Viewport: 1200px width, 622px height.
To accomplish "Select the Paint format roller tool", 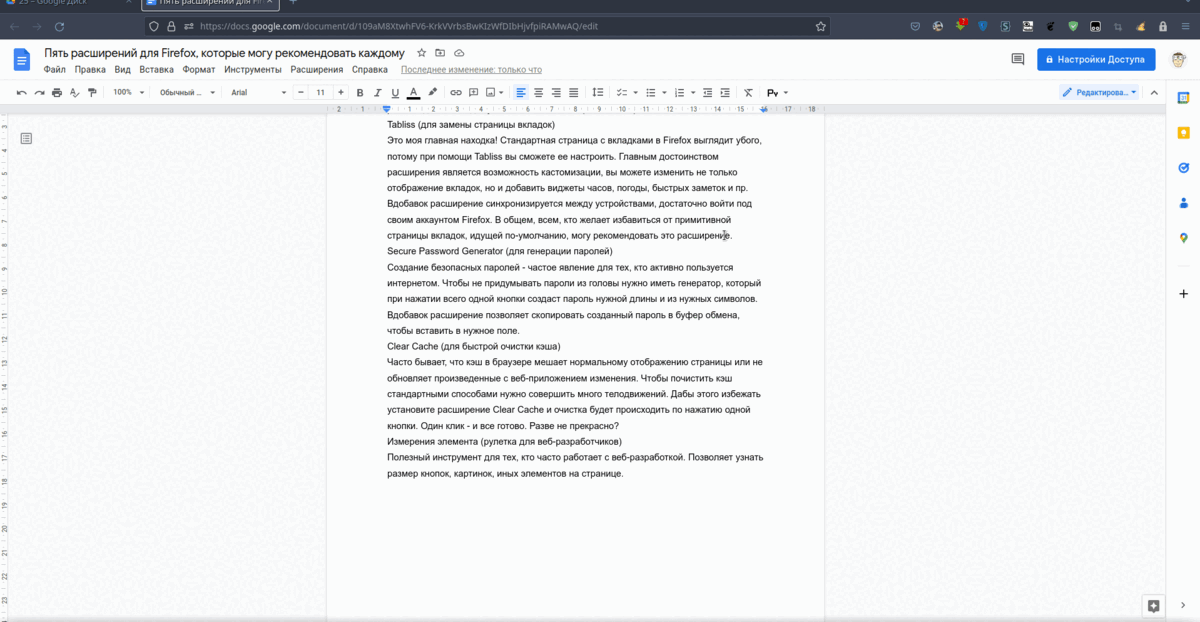I will (92, 92).
